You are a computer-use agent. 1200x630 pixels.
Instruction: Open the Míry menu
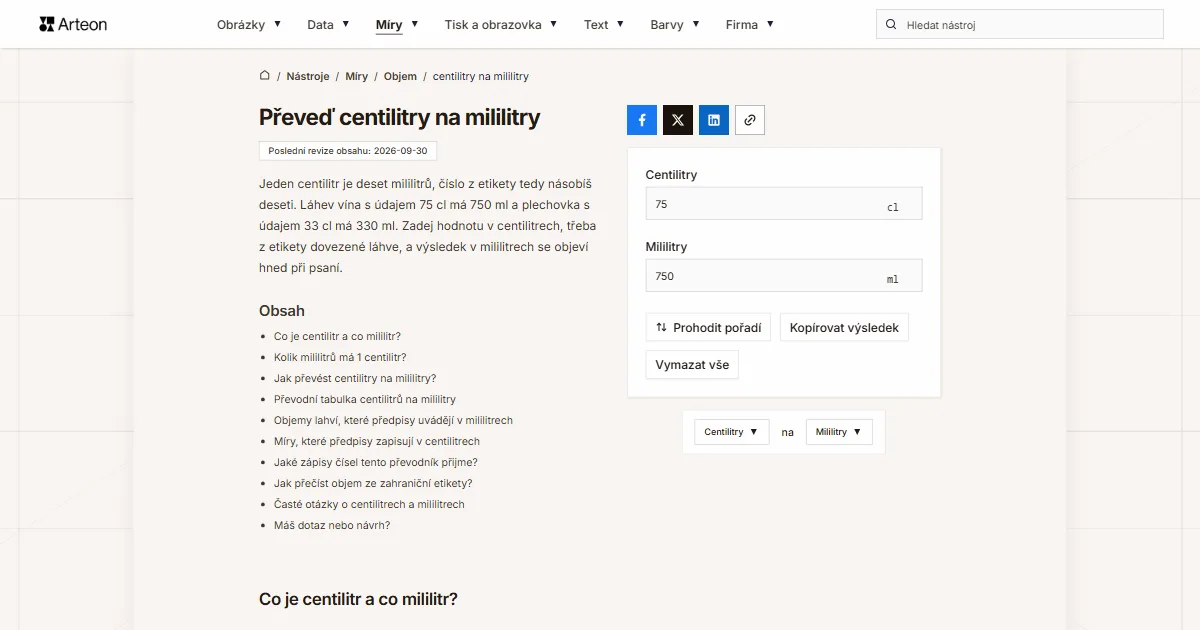click(x=397, y=24)
